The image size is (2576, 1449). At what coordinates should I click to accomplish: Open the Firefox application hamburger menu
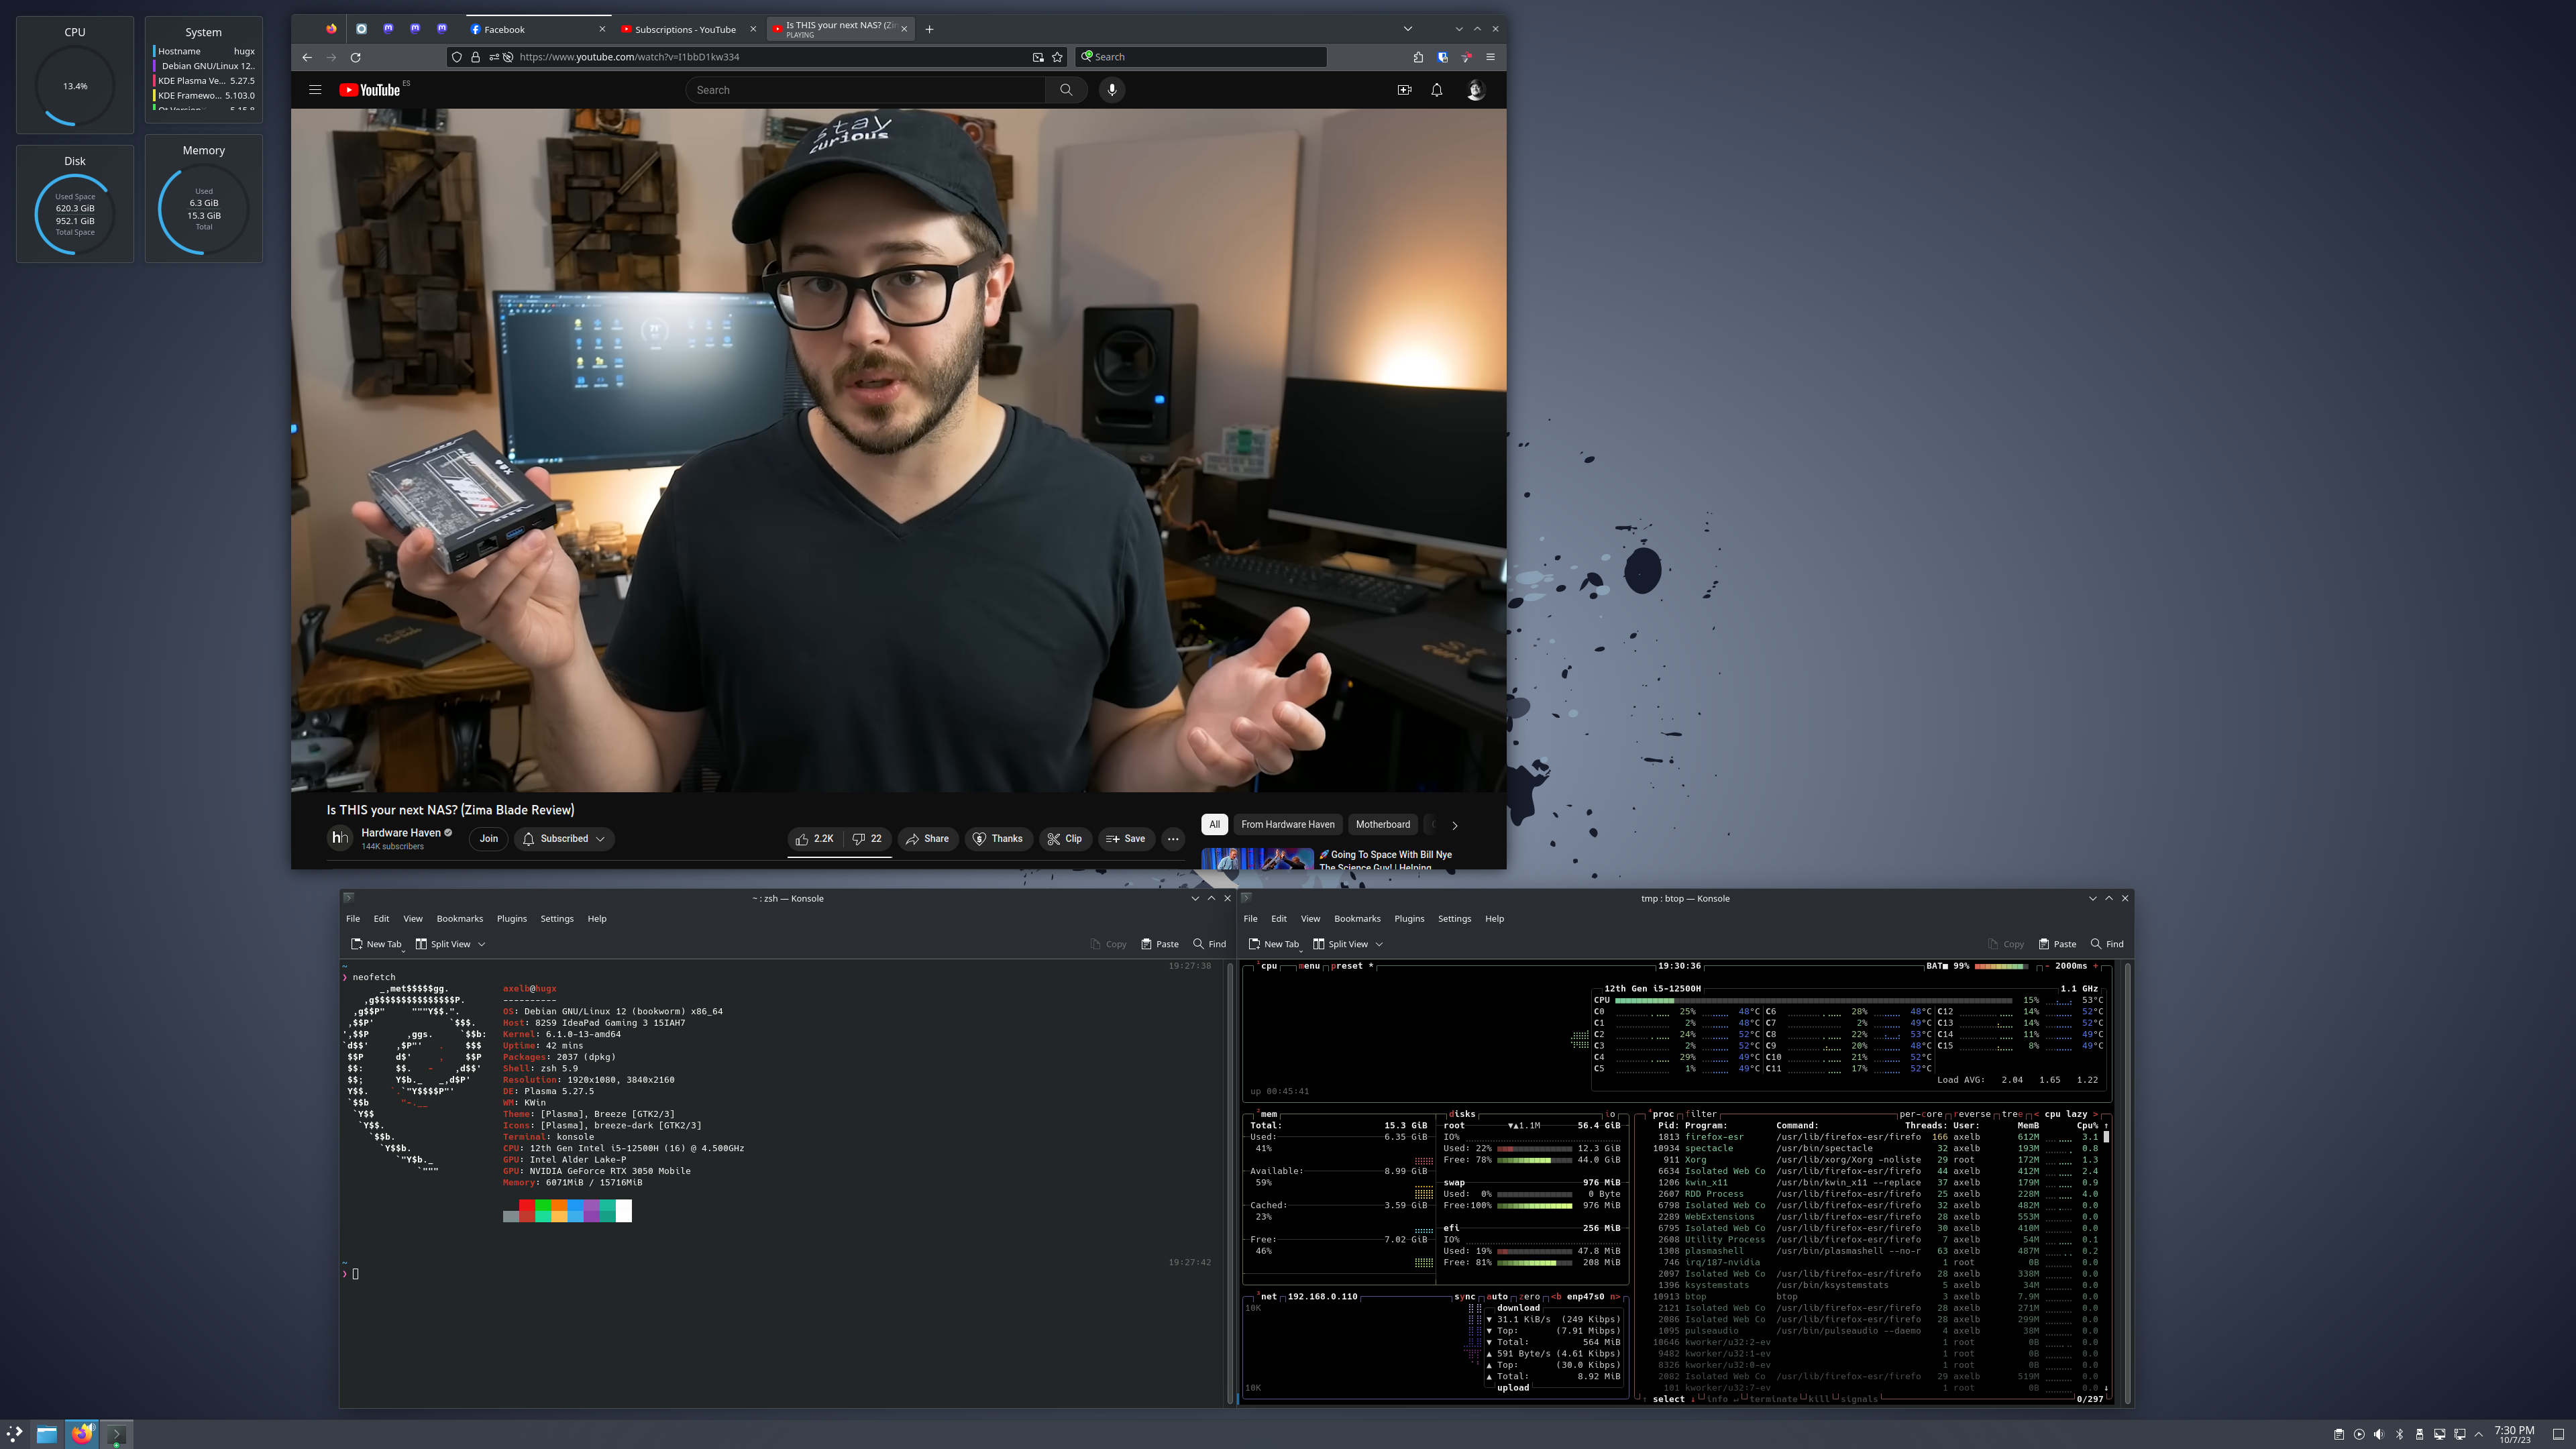(1490, 57)
